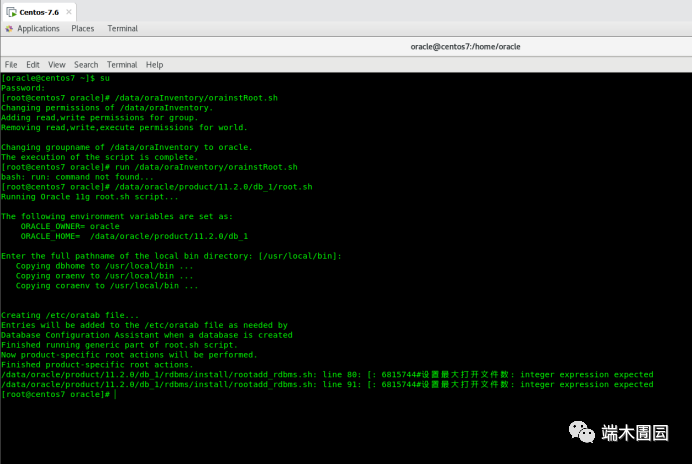
Task: Click 'Now product-specific root actions will be performed.'
Action: [x=129, y=355]
